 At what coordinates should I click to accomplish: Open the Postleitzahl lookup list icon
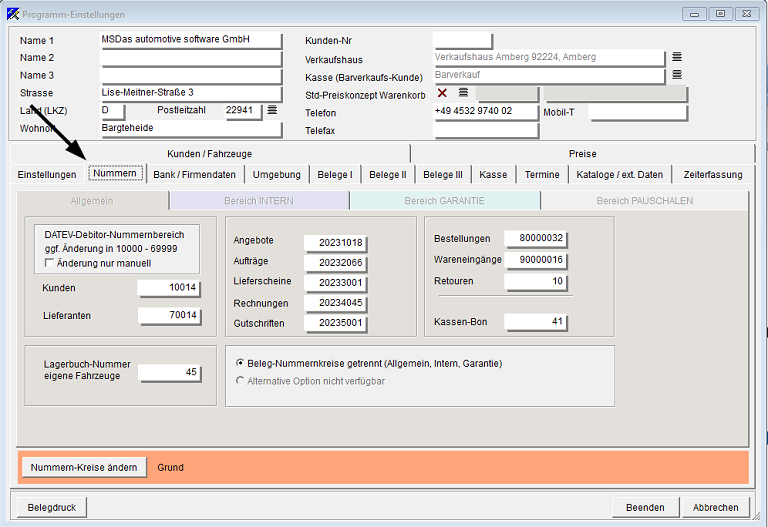pyautogui.click(x=272, y=110)
